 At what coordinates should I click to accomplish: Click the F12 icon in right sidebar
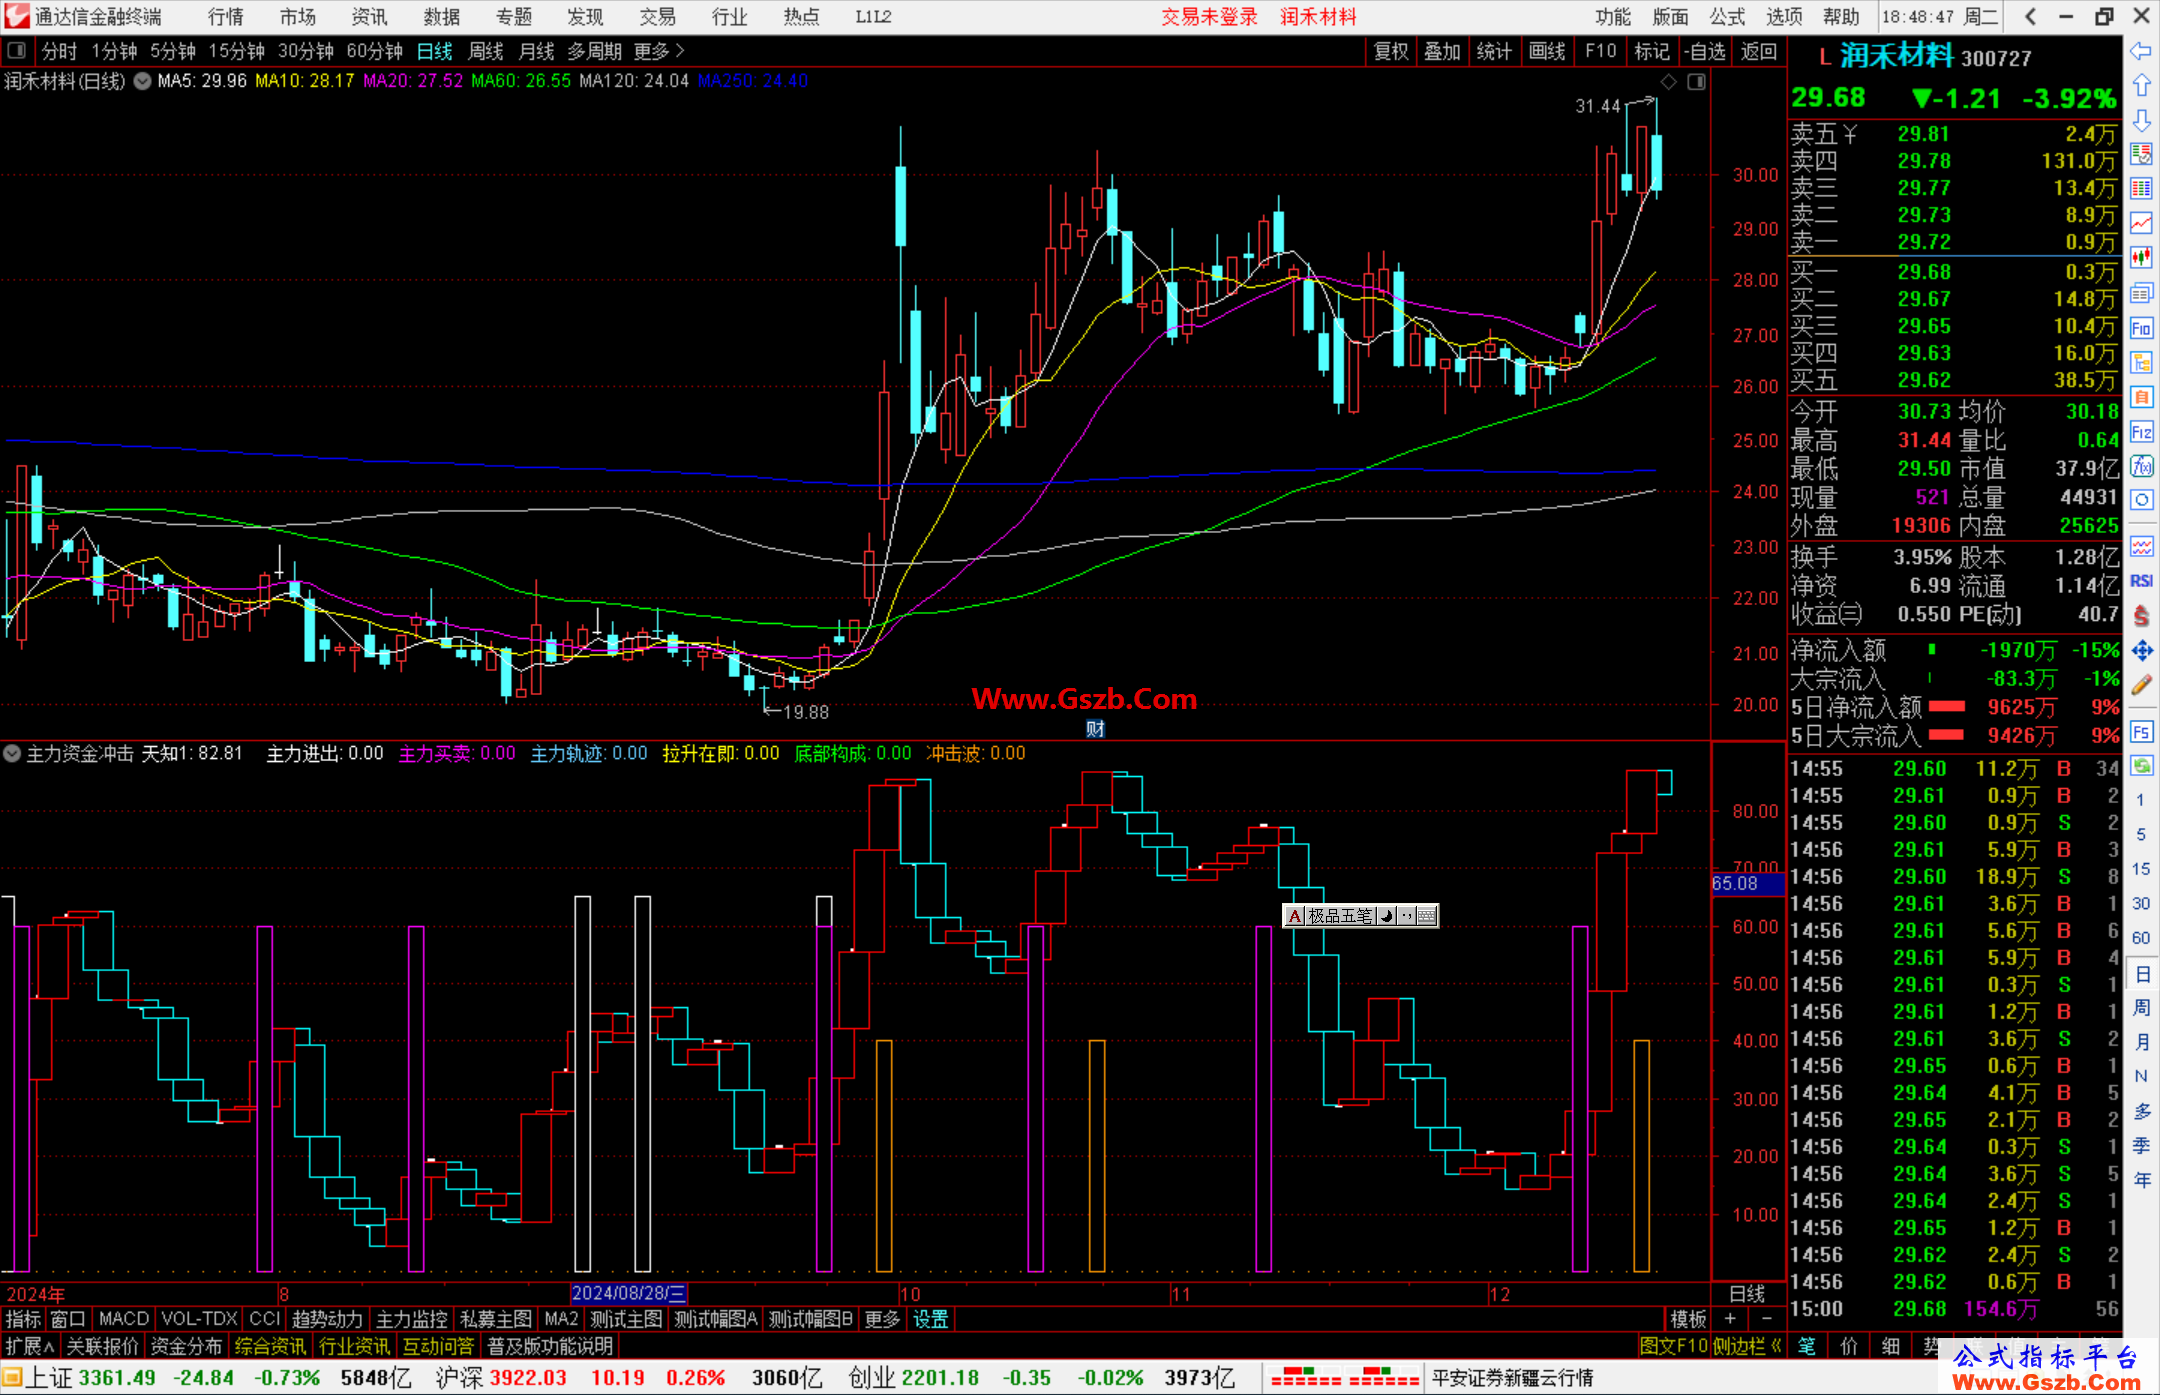[x=2141, y=432]
